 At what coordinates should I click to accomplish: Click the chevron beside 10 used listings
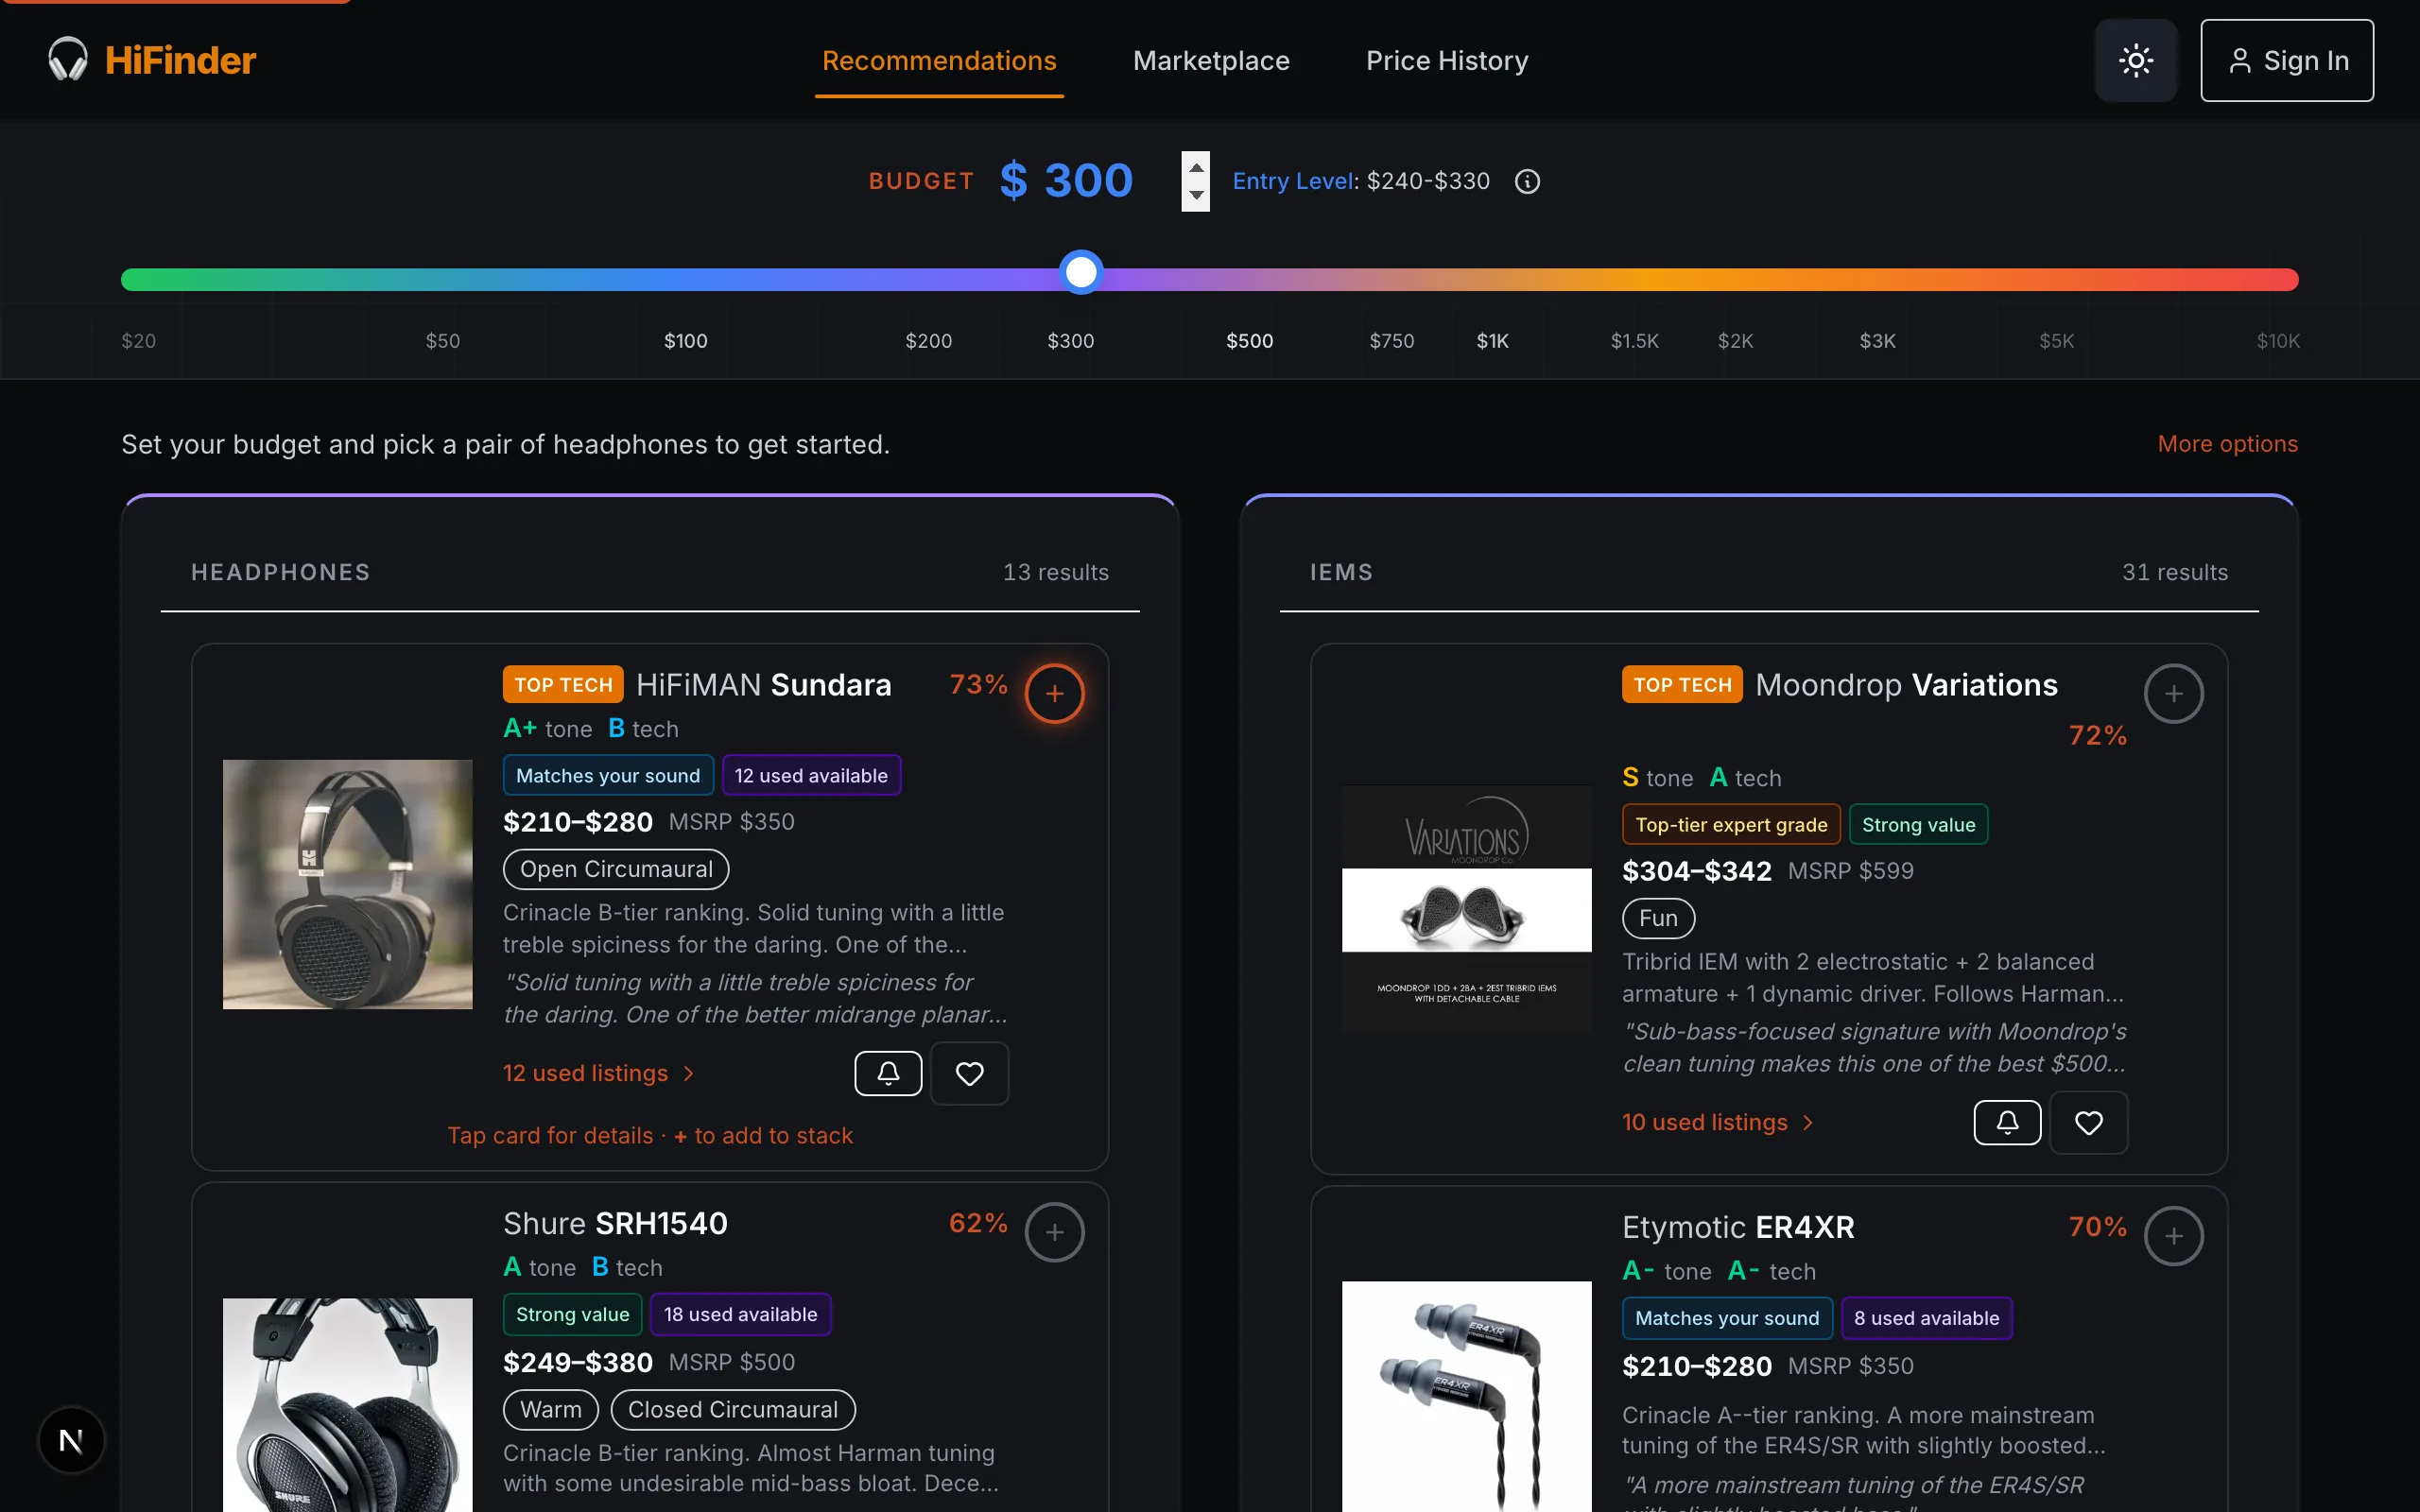[x=1807, y=1122]
